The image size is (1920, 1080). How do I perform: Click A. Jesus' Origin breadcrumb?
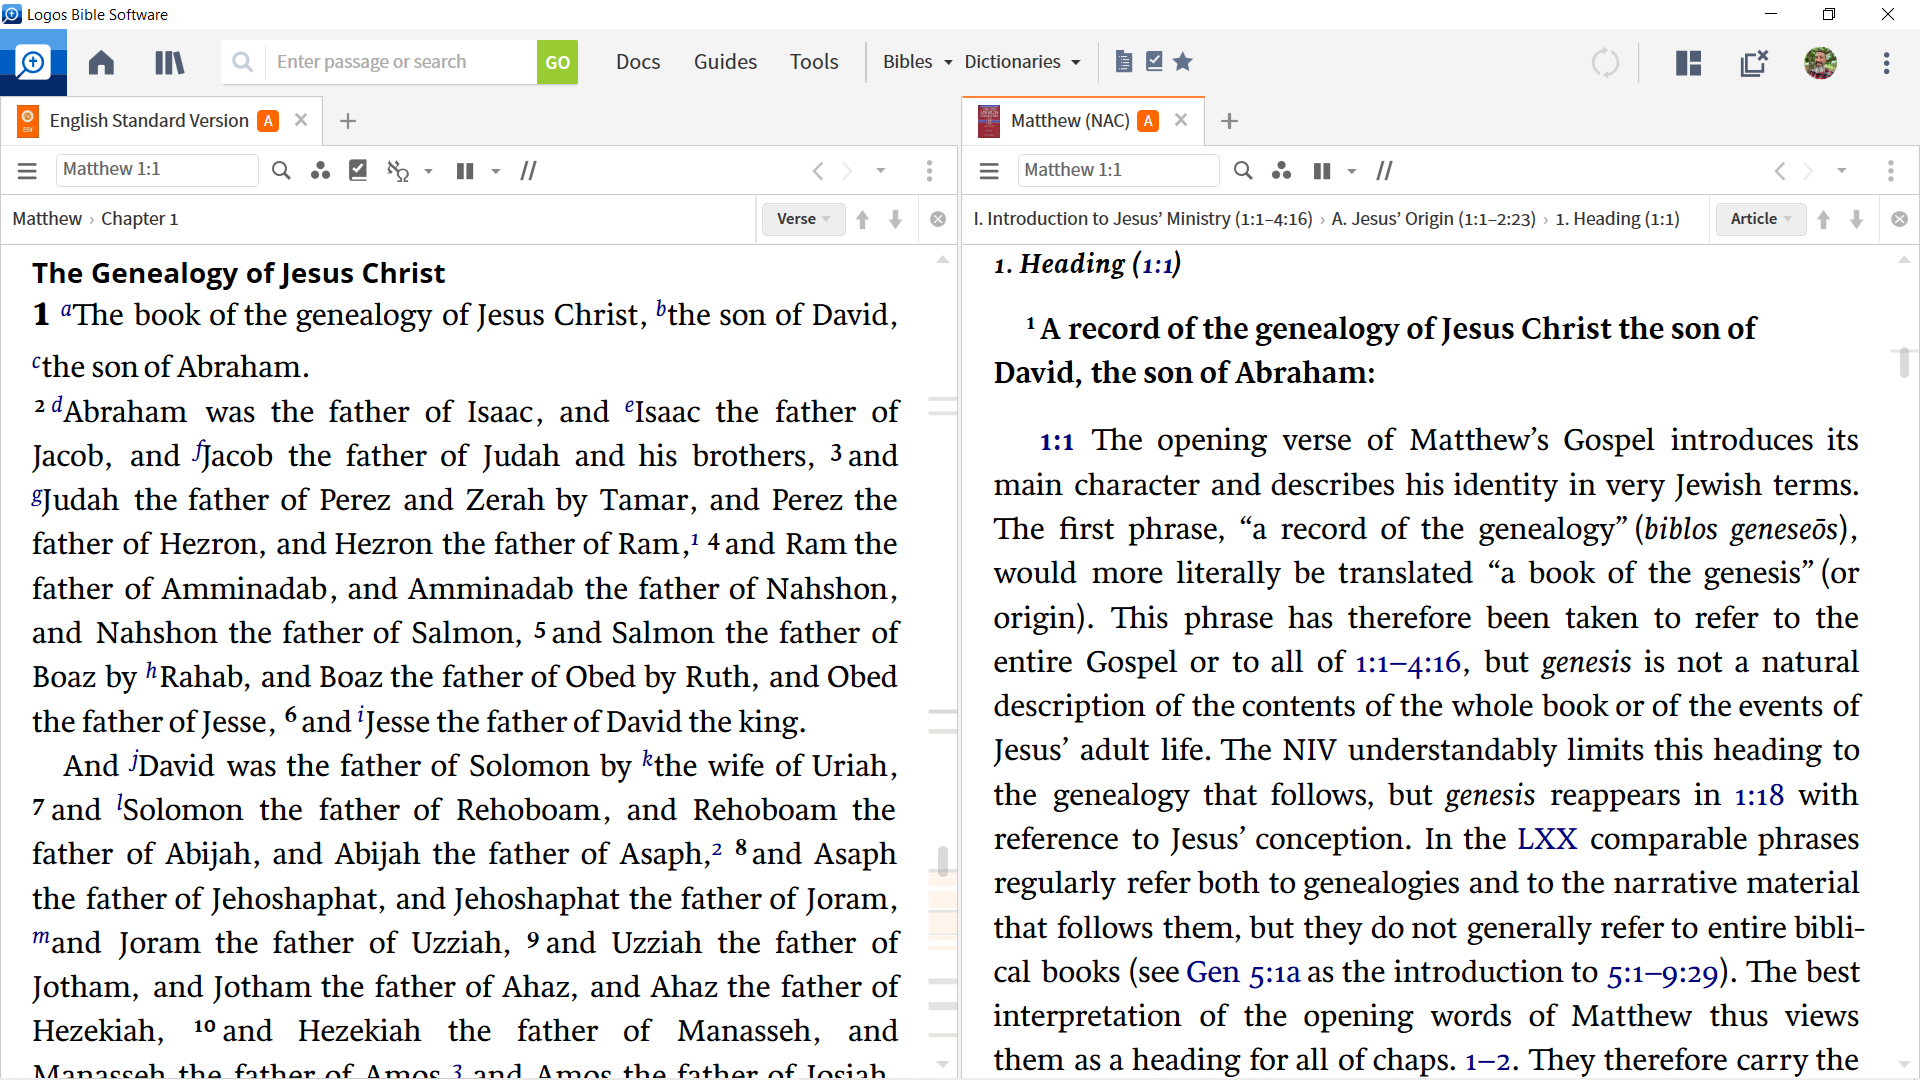click(x=1433, y=219)
